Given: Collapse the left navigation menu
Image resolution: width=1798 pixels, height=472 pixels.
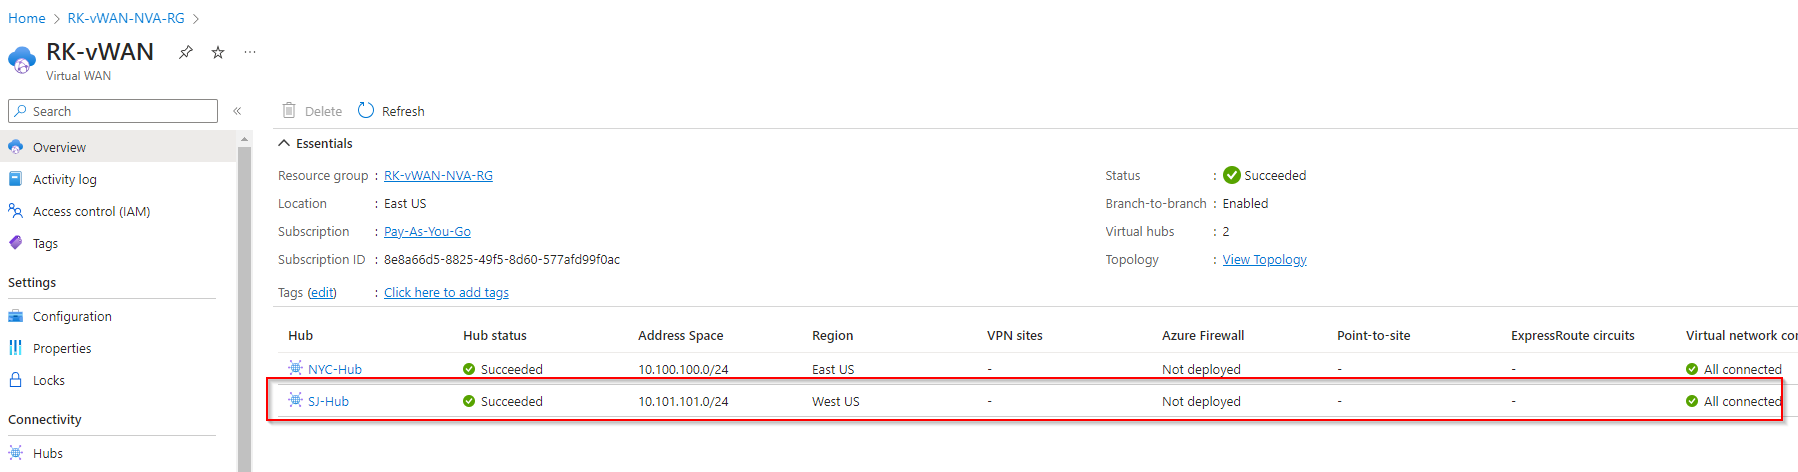Looking at the screenshot, I should 237,111.
